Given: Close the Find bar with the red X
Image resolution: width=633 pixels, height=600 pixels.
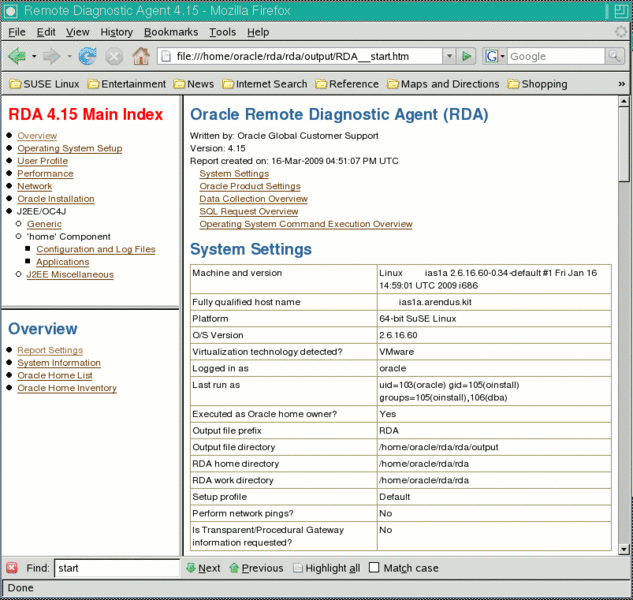Looking at the screenshot, I should 12,568.
